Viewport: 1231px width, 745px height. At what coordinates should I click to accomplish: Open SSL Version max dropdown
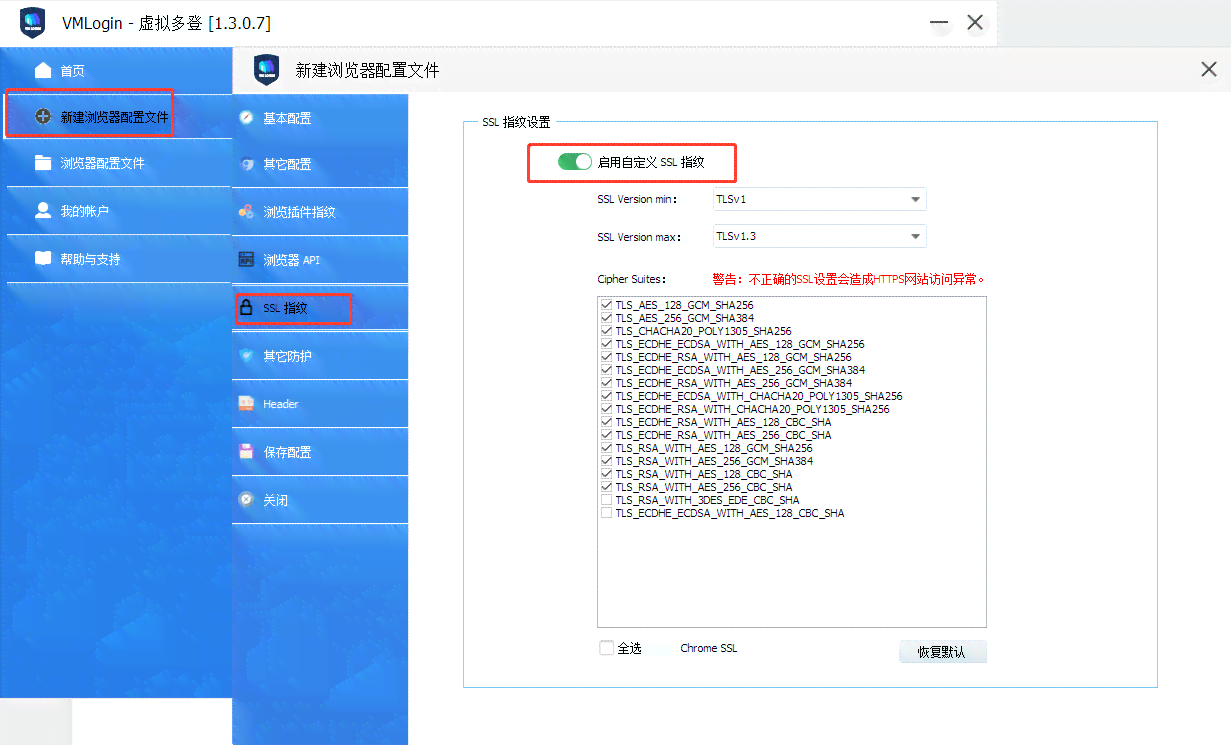pyautogui.click(x=819, y=237)
